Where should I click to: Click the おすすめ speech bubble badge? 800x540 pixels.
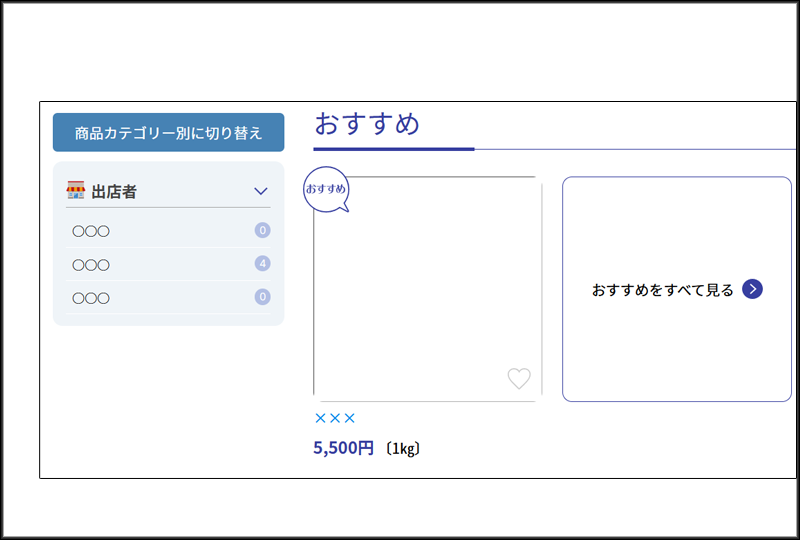[327, 189]
